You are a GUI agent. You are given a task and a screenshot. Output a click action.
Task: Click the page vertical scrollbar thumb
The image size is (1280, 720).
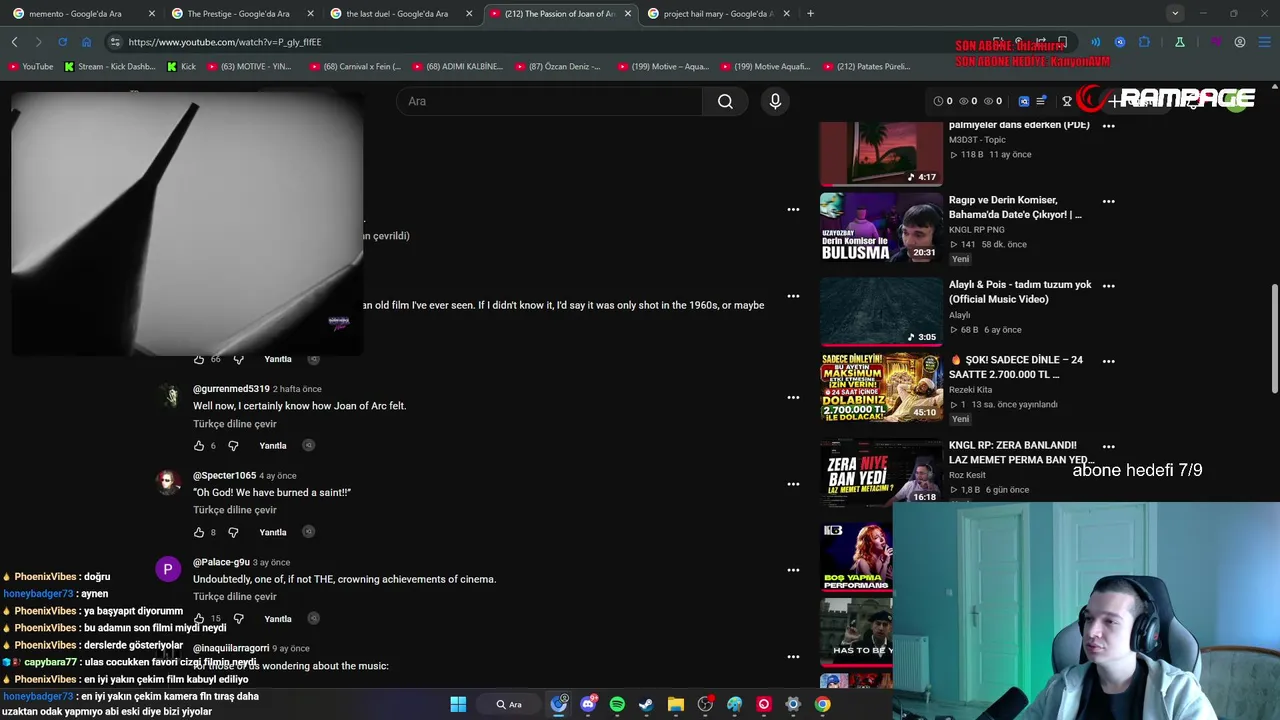[x=1274, y=338]
